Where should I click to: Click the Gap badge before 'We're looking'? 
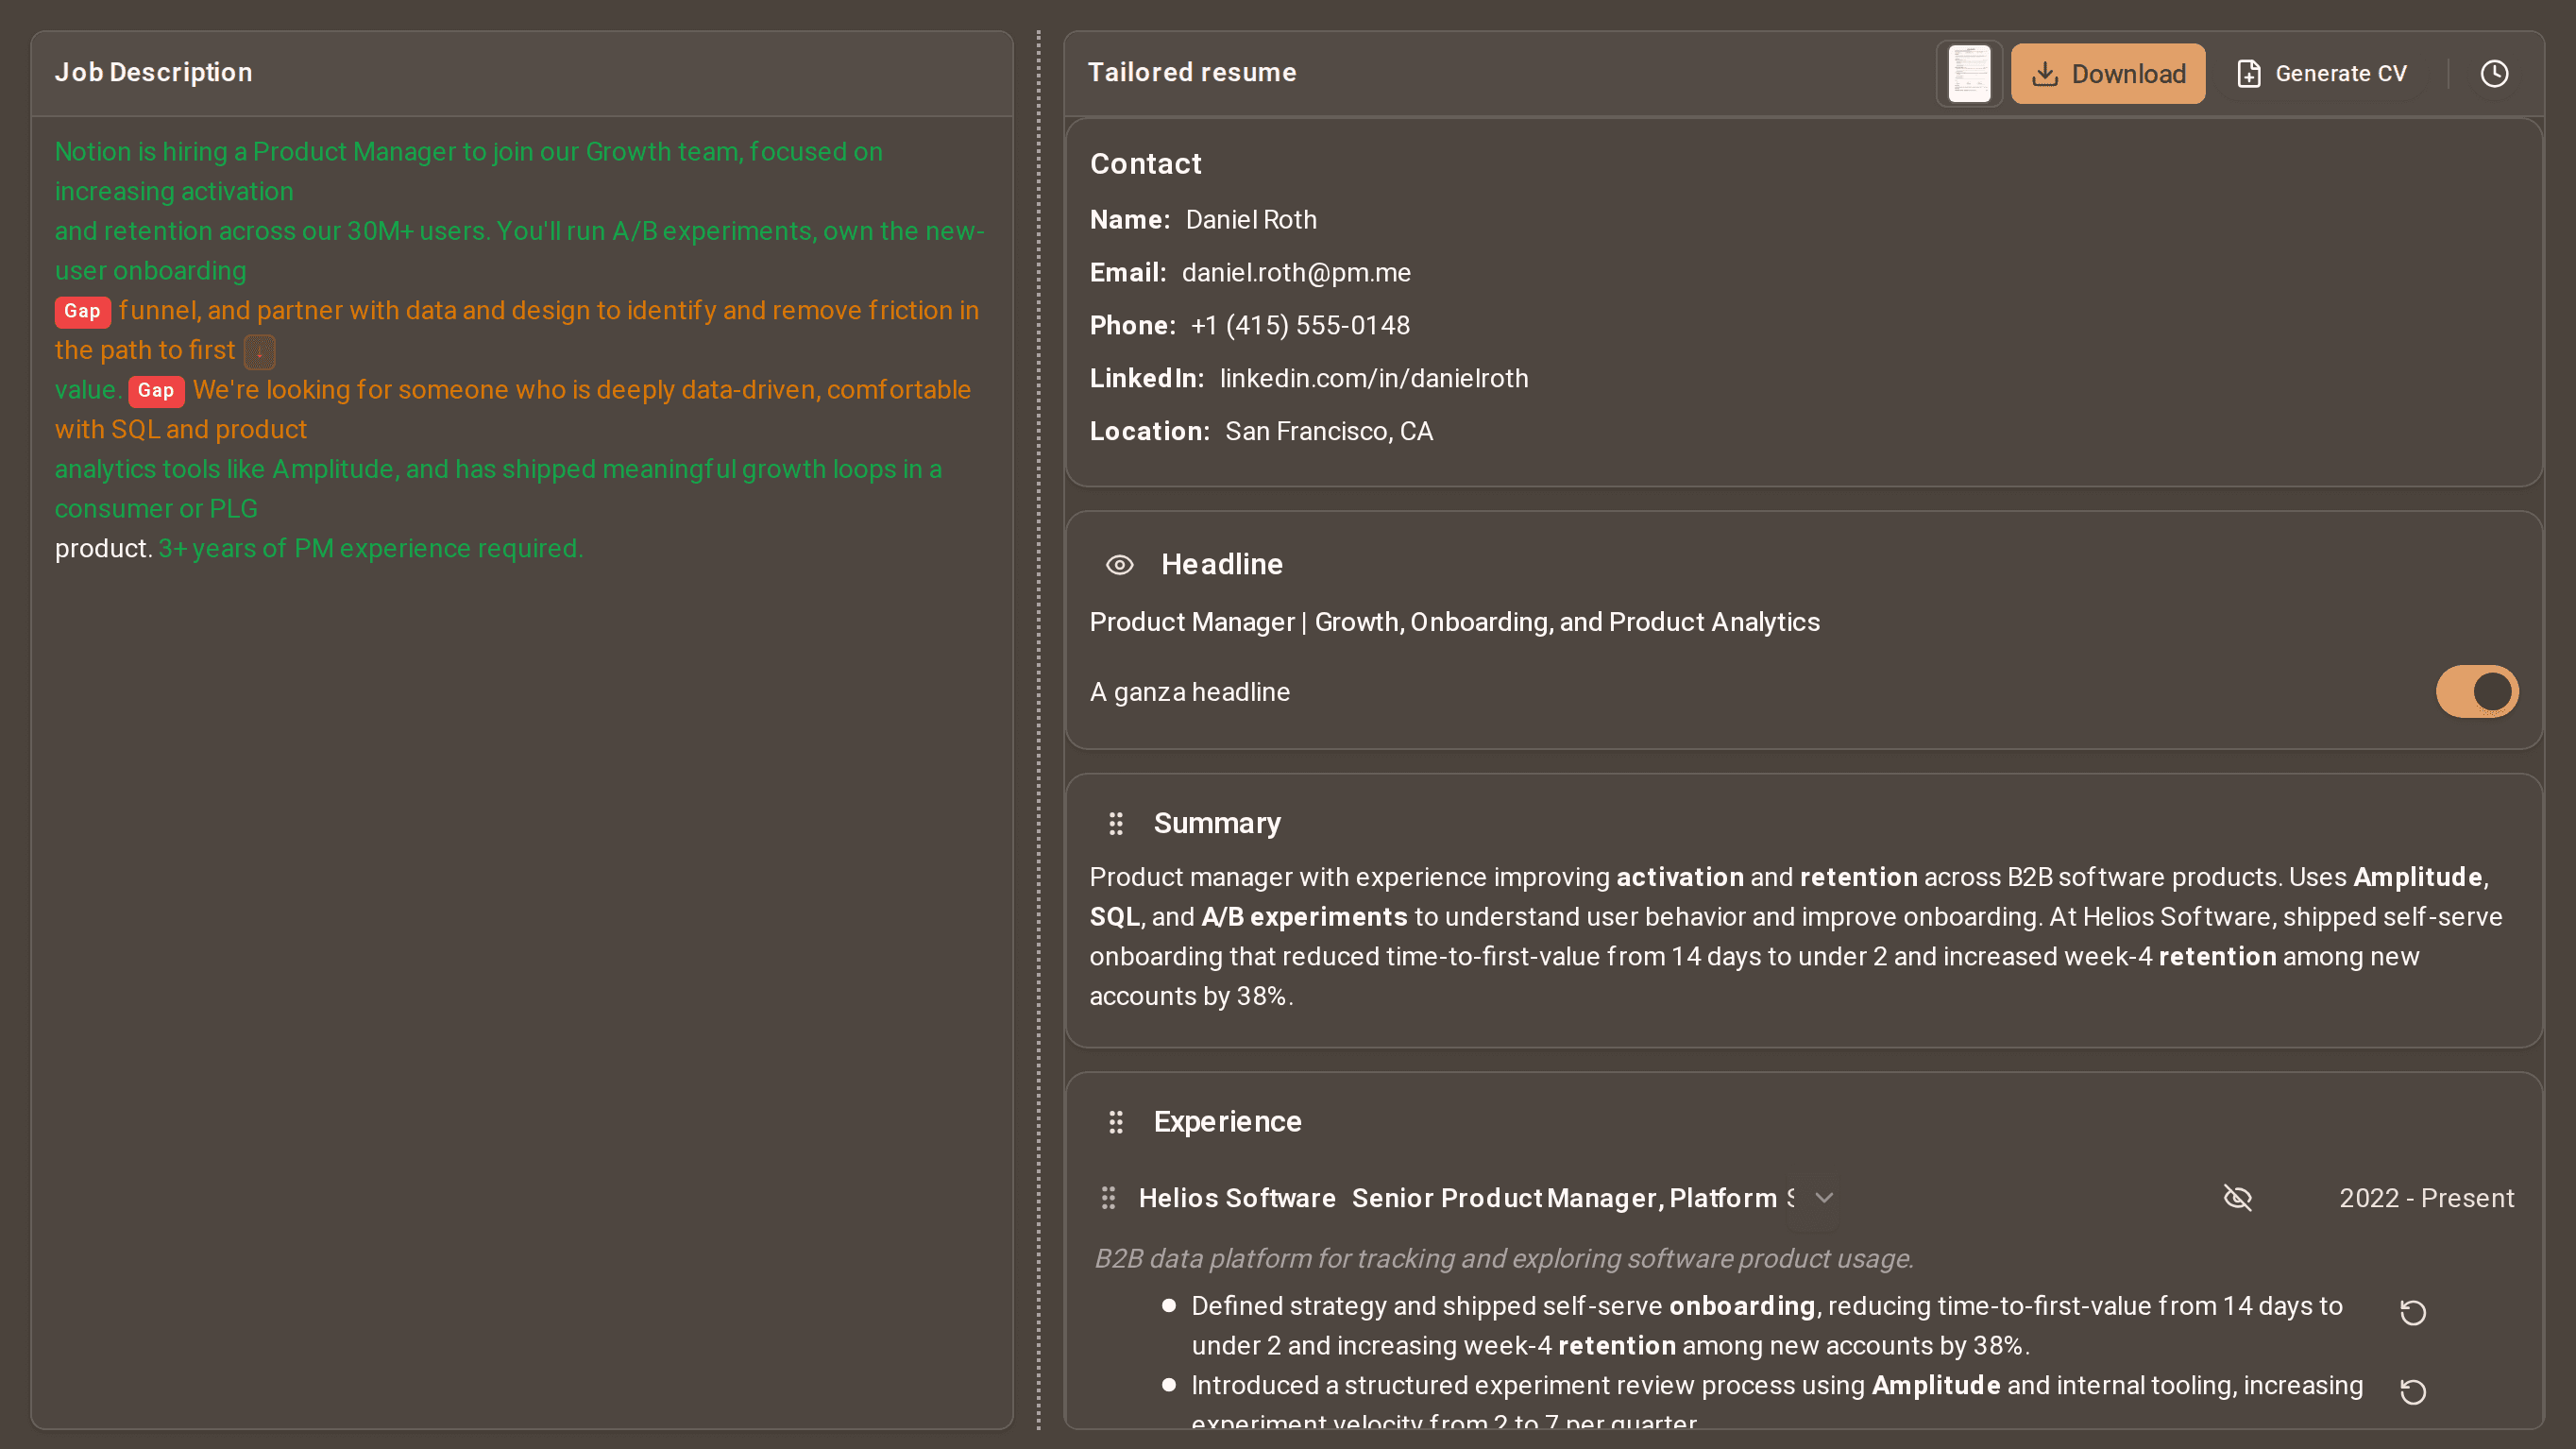tap(156, 391)
